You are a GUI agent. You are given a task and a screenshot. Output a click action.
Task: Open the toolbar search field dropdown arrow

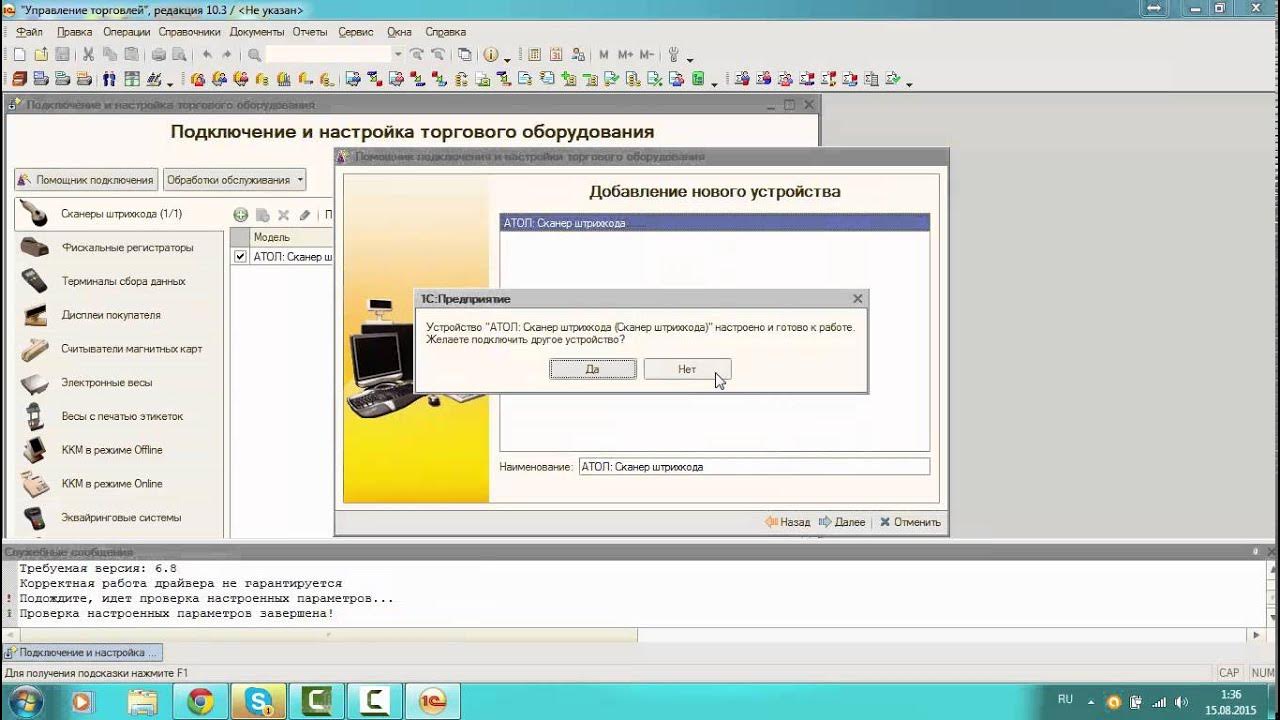pos(398,54)
